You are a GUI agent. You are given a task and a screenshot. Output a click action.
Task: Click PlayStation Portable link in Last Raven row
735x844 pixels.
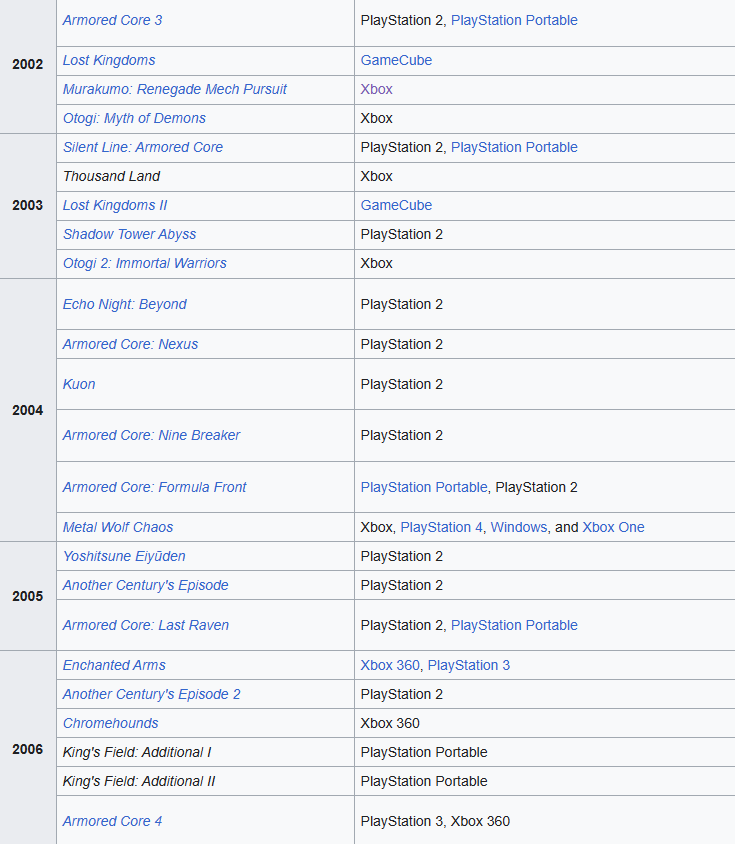(514, 625)
